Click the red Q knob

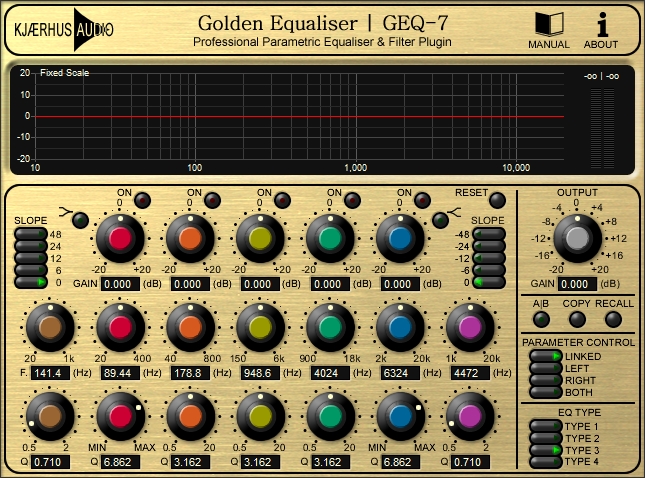pos(120,416)
